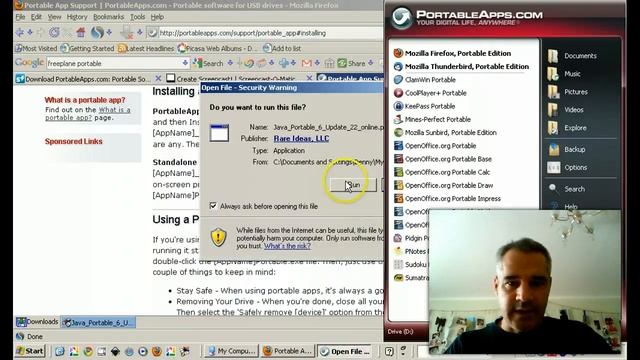Click the Share button on Google toolbar
This screenshot has height=360, width=640.
[351, 63]
